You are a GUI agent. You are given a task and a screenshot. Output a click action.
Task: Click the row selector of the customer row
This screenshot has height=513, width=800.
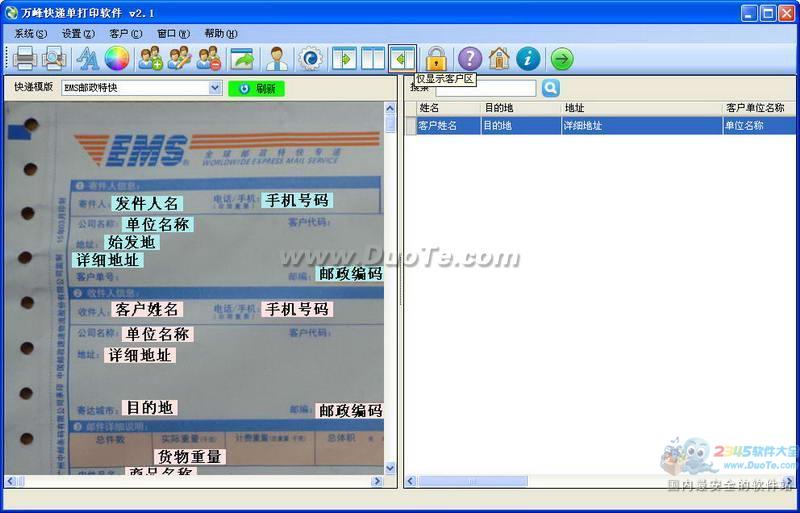pos(411,126)
